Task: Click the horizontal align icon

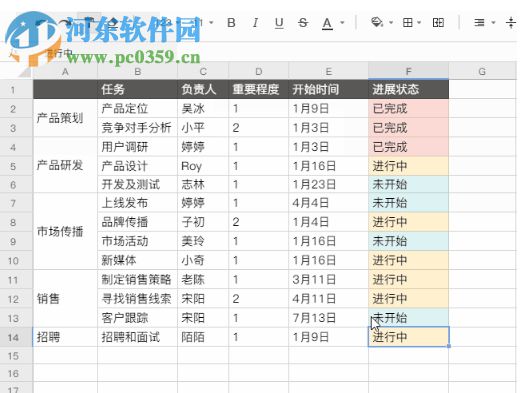Action: pos(479,23)
